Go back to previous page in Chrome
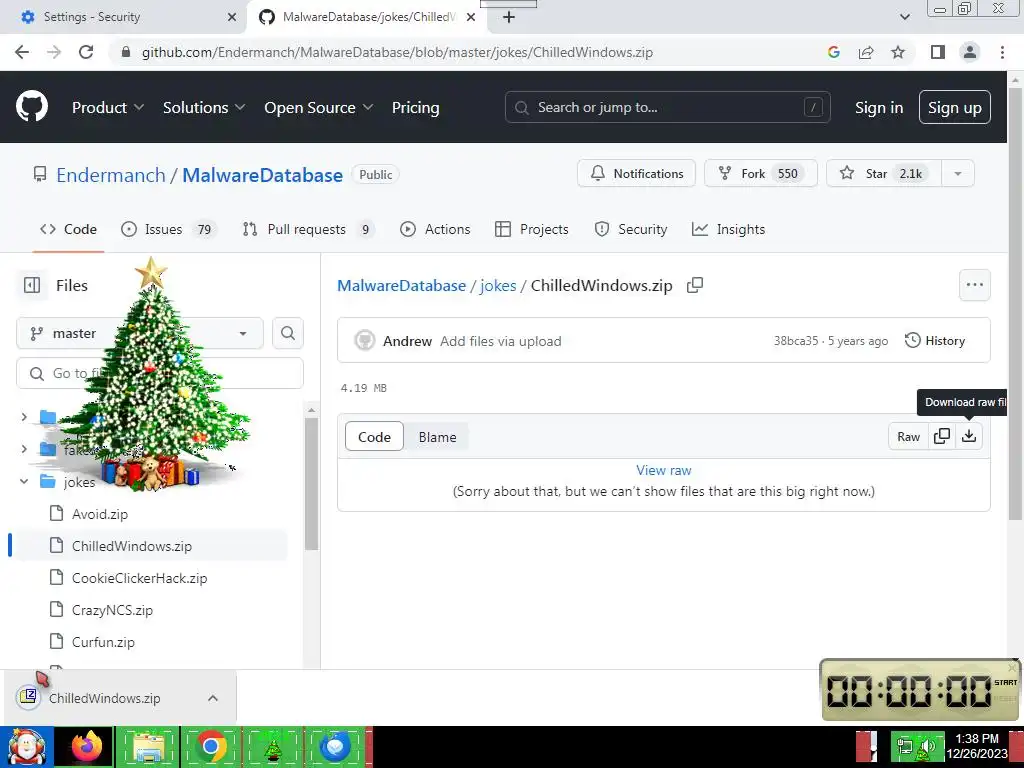This screenshot has height=768, width=1024. [22, 52]
